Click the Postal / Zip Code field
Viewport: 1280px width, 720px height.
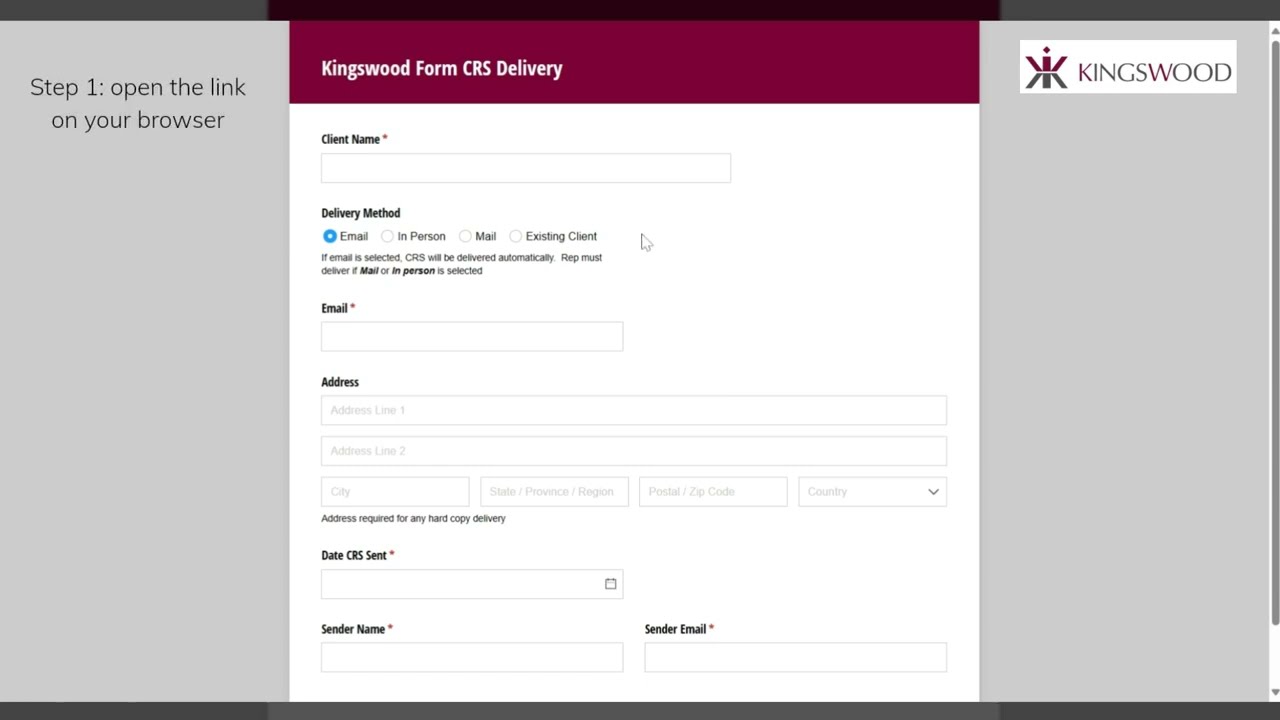713,491
